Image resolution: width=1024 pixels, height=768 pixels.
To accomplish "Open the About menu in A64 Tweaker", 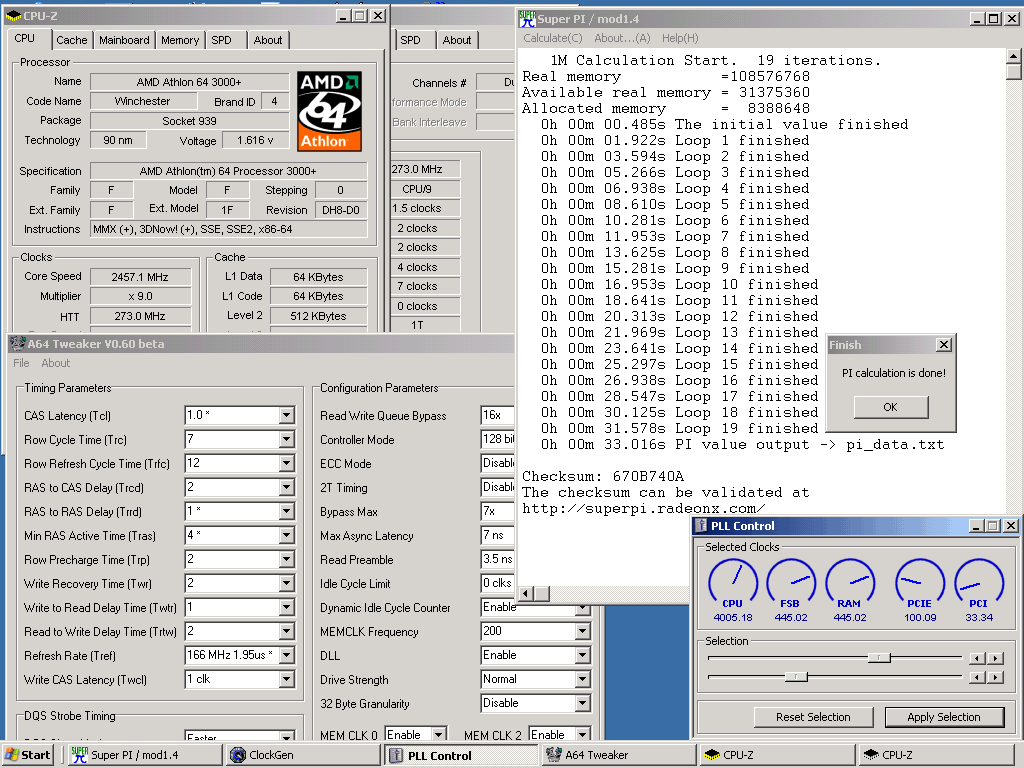I will [56, 363].
